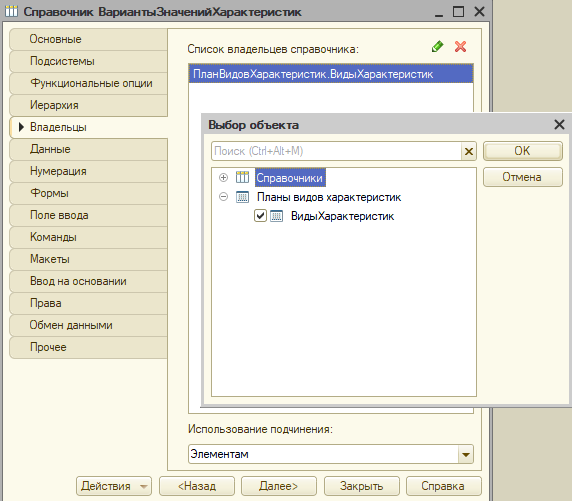Click the Закрыть button
Viewport: 572px width, 501px height.
pos(362,486)
